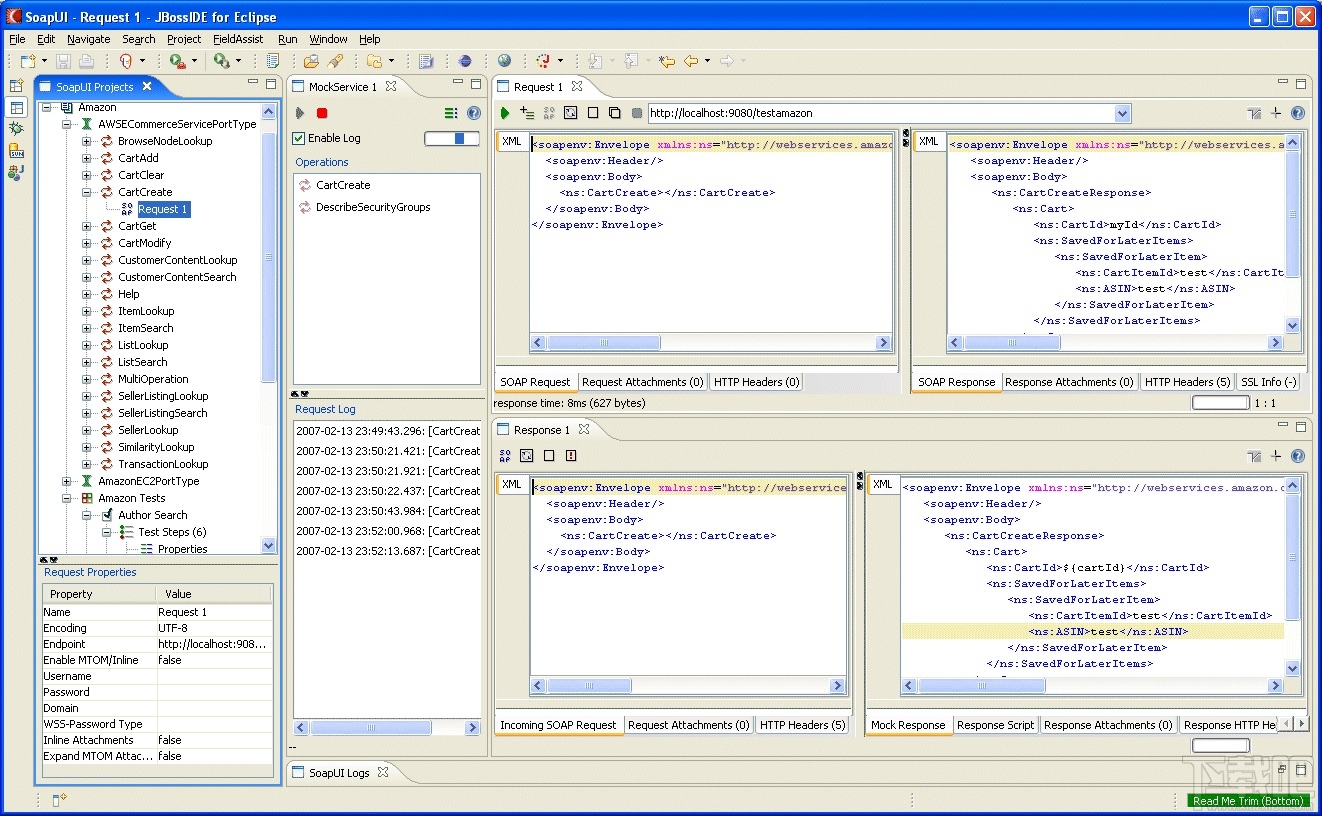
Task: Submit the request to the testamazon endpoint
Action: 505,113
